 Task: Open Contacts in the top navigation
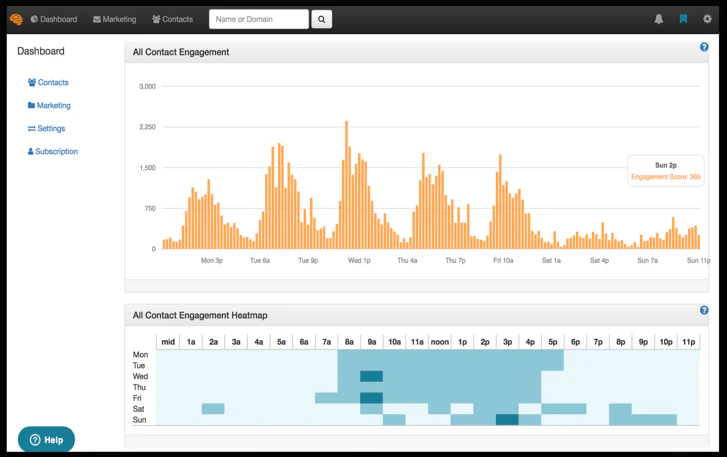[173, 19]
